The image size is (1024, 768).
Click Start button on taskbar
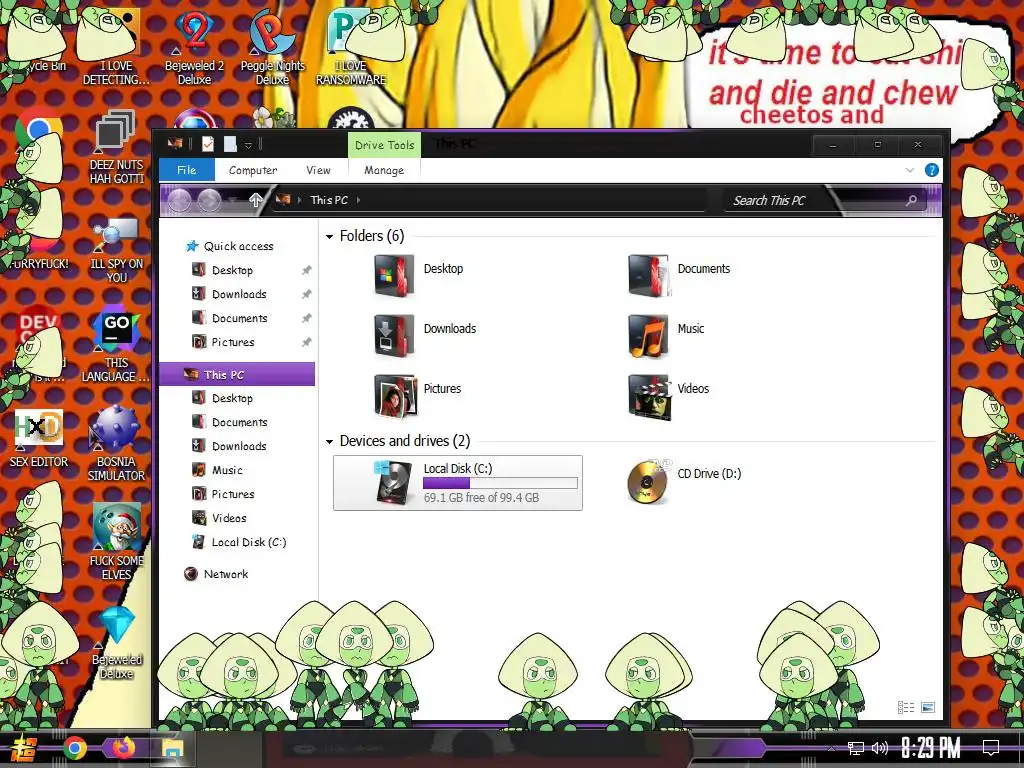[24, 748]
